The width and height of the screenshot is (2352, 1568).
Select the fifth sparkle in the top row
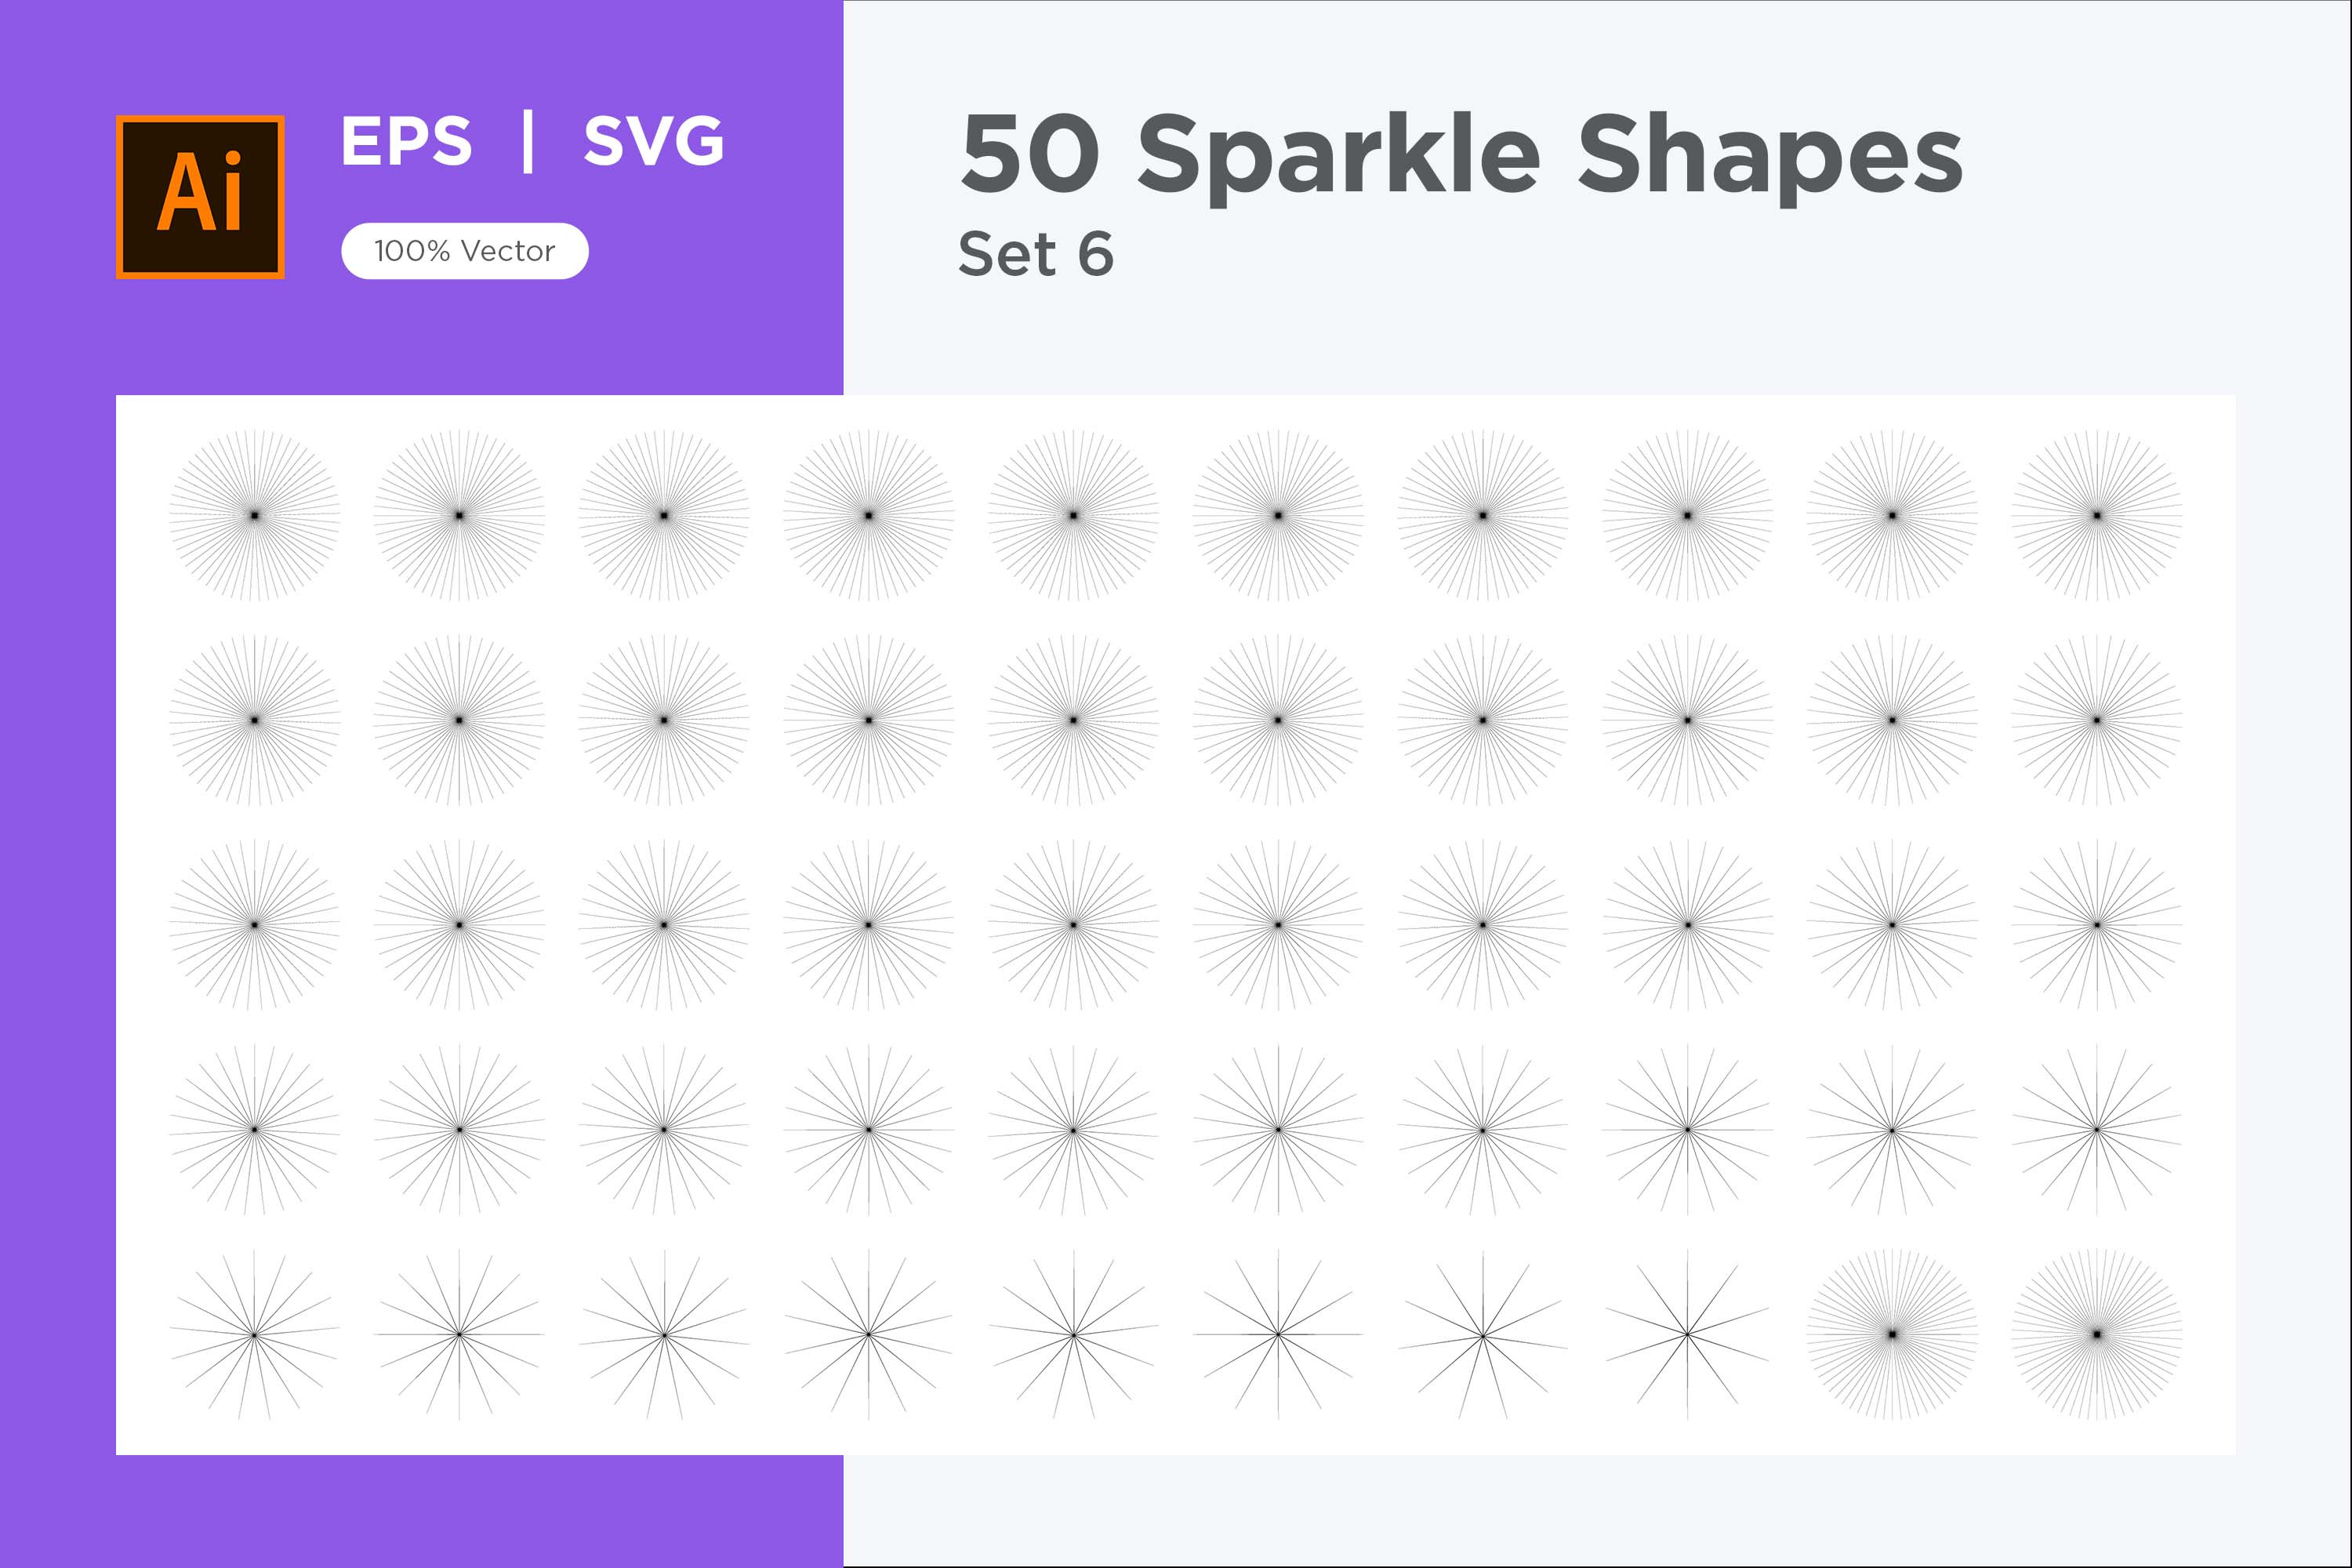coord(1074,516)
